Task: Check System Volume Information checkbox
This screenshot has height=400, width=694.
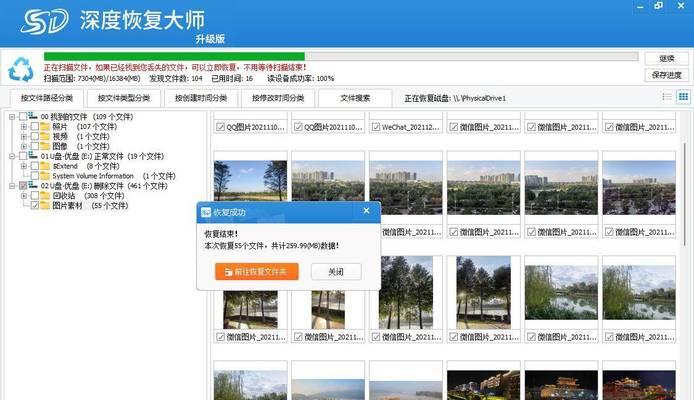Action: (35, 176)
